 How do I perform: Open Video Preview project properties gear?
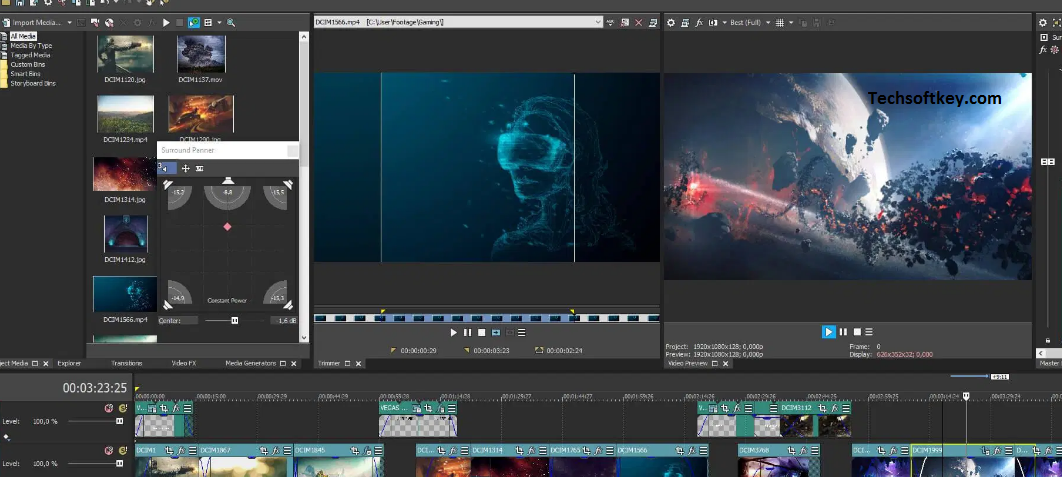671,22
